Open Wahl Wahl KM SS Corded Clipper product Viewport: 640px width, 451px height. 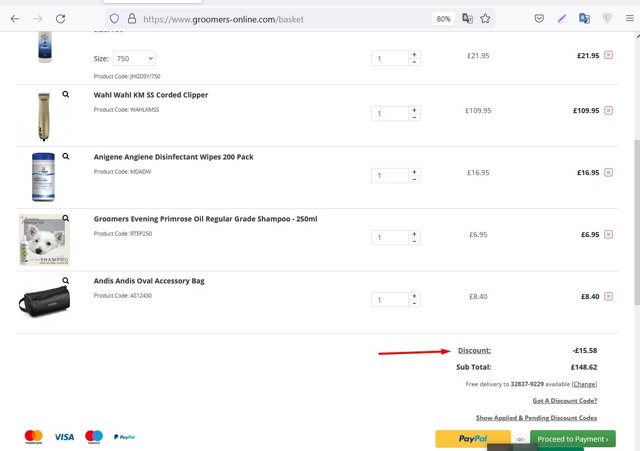pyautogui.click(x=151, y=95)
